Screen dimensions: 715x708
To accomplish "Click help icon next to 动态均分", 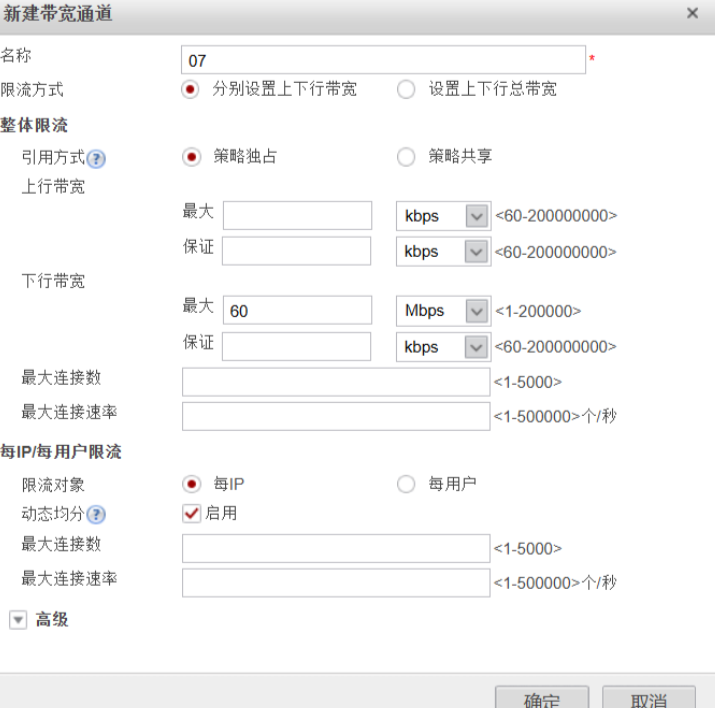I will point(96,515).
